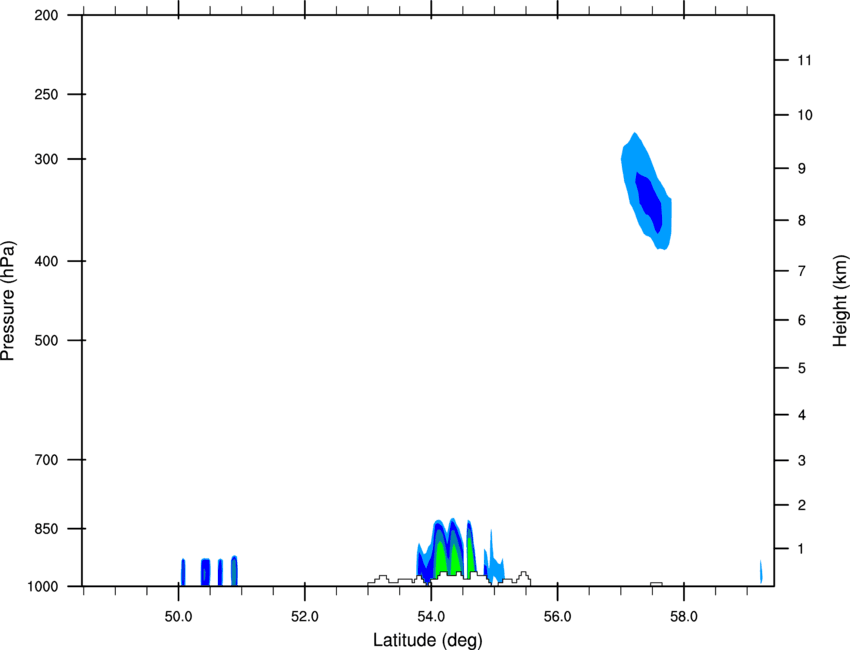Image resolution: width=850 pixels, height=650 pixels.
Task: Click the small blue sliver near 59 degrees latitude
Action: tap(761, 571)
